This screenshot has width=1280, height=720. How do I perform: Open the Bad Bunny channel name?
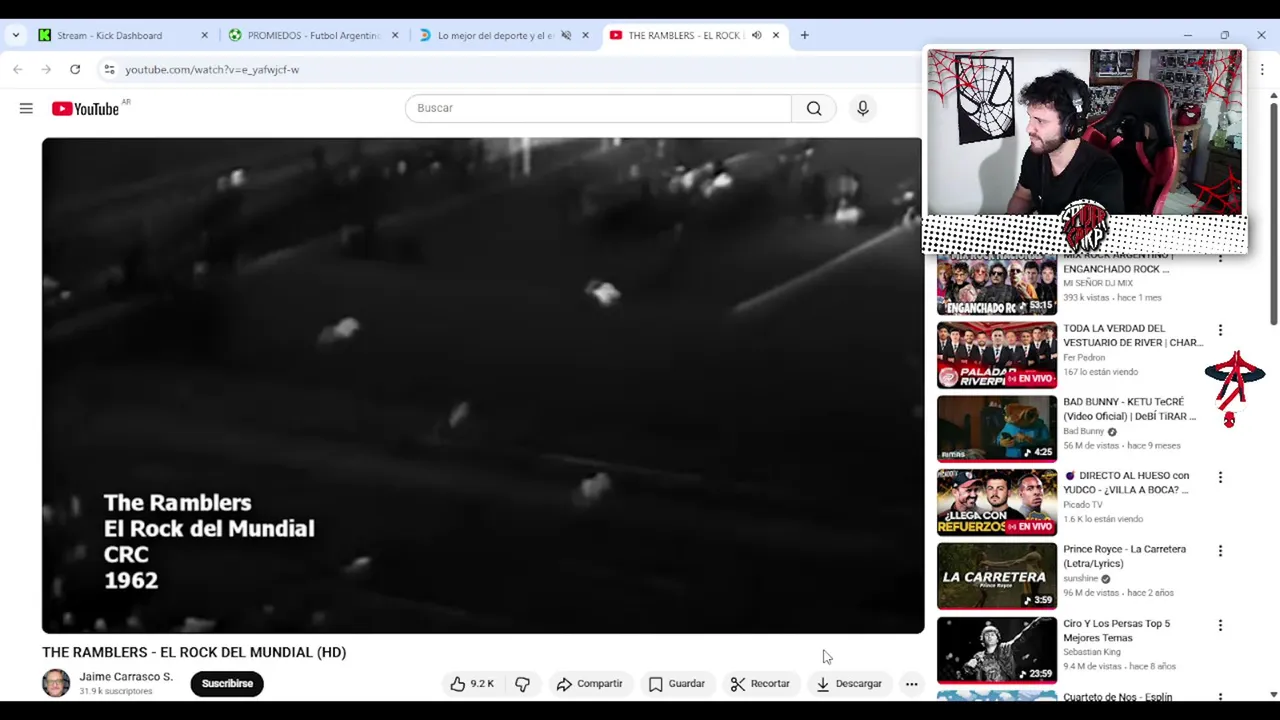tap(1083, 431)
